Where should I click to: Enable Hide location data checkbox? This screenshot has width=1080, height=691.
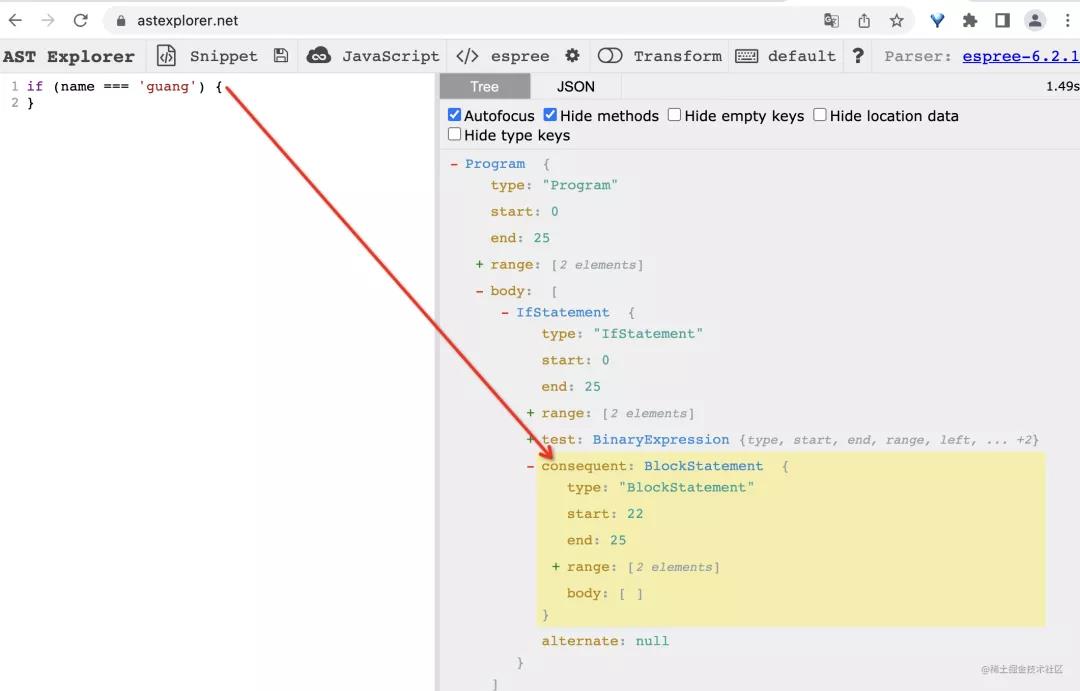tap(820, 115)
